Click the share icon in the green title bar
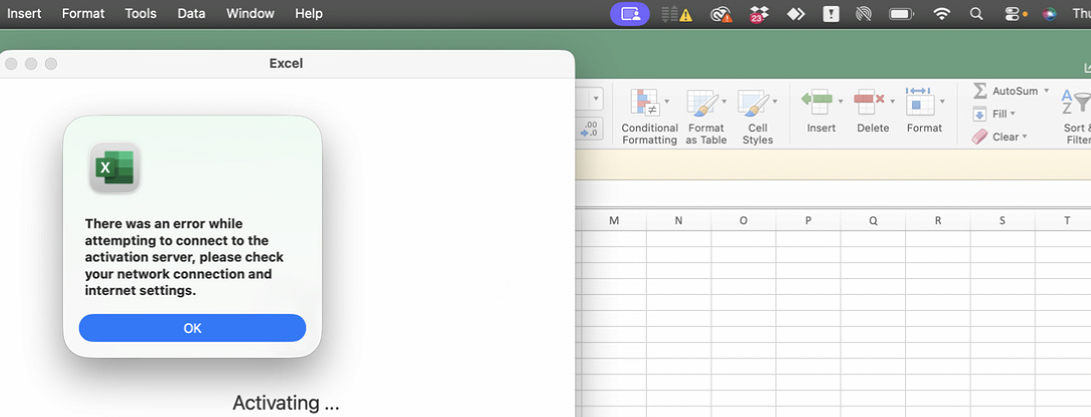The image size is (1091, 417). click(x=1088, y=68)
